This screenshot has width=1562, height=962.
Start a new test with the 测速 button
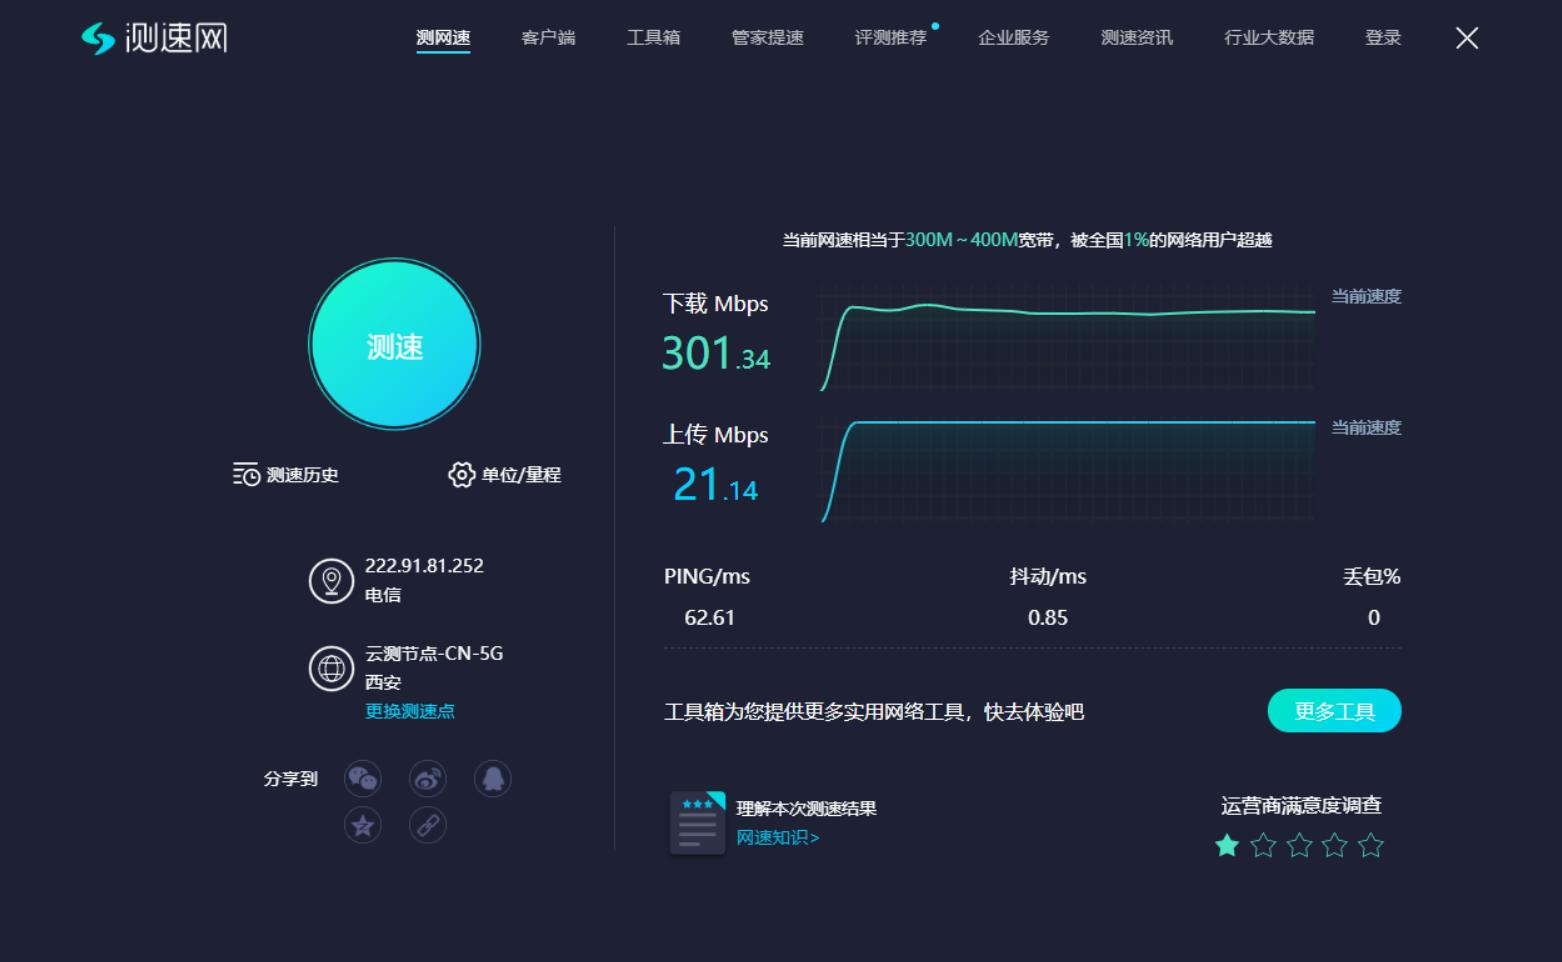(393, 344)
